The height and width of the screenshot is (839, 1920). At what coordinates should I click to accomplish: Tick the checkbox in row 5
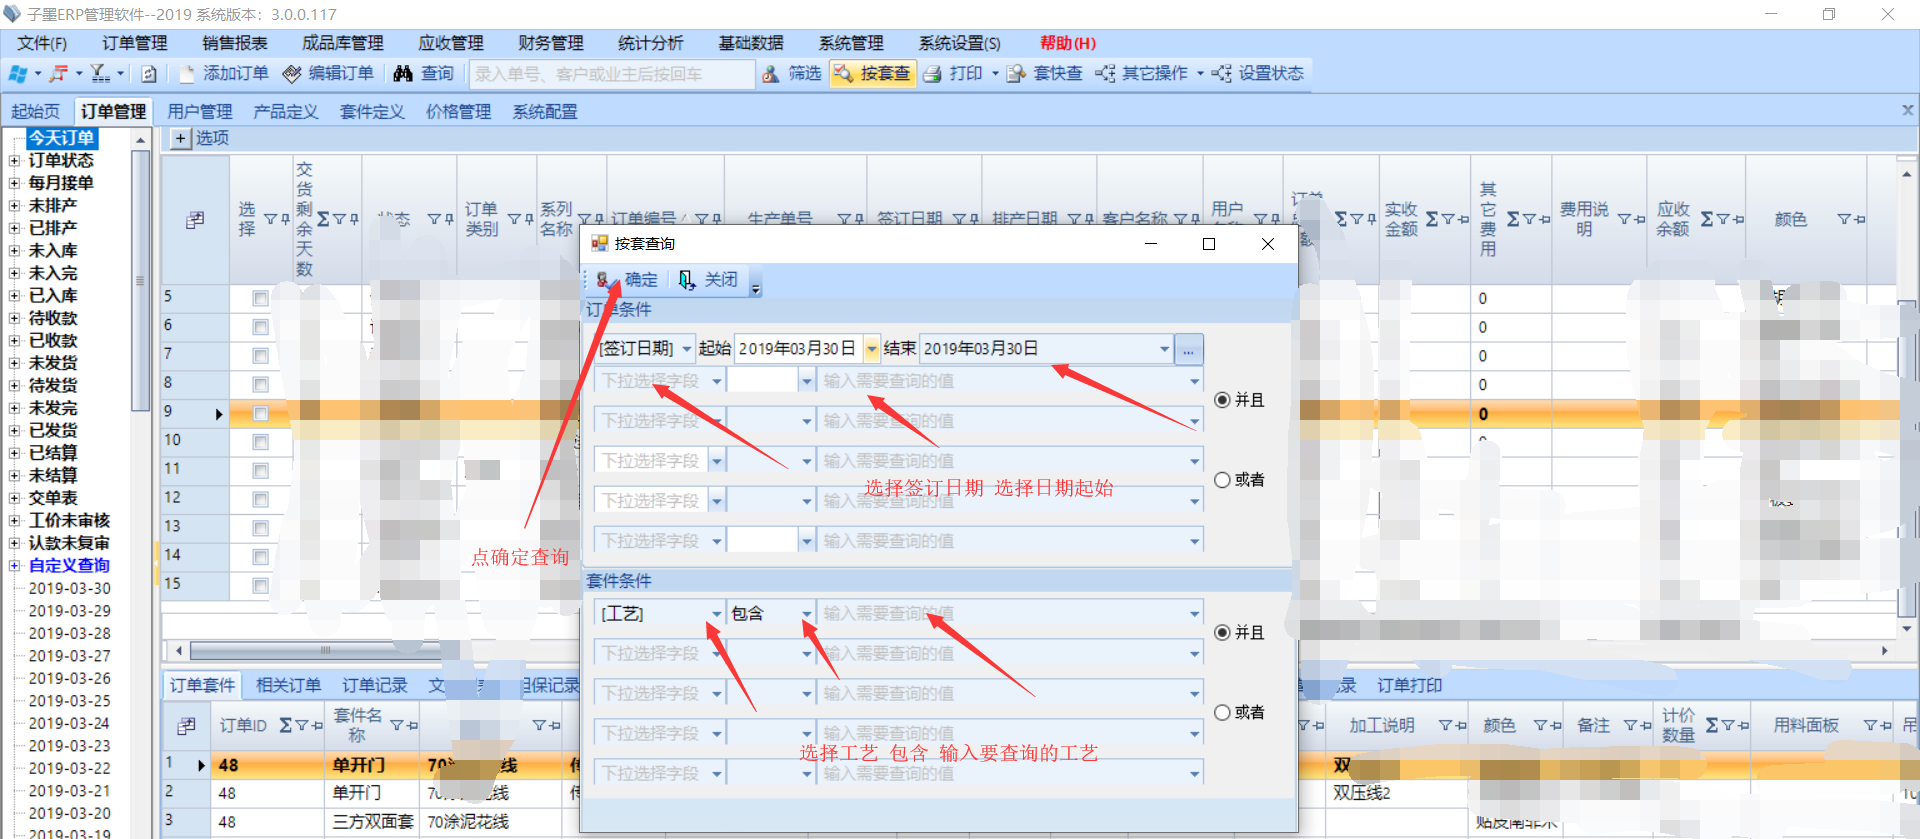[x=260, y=298]
